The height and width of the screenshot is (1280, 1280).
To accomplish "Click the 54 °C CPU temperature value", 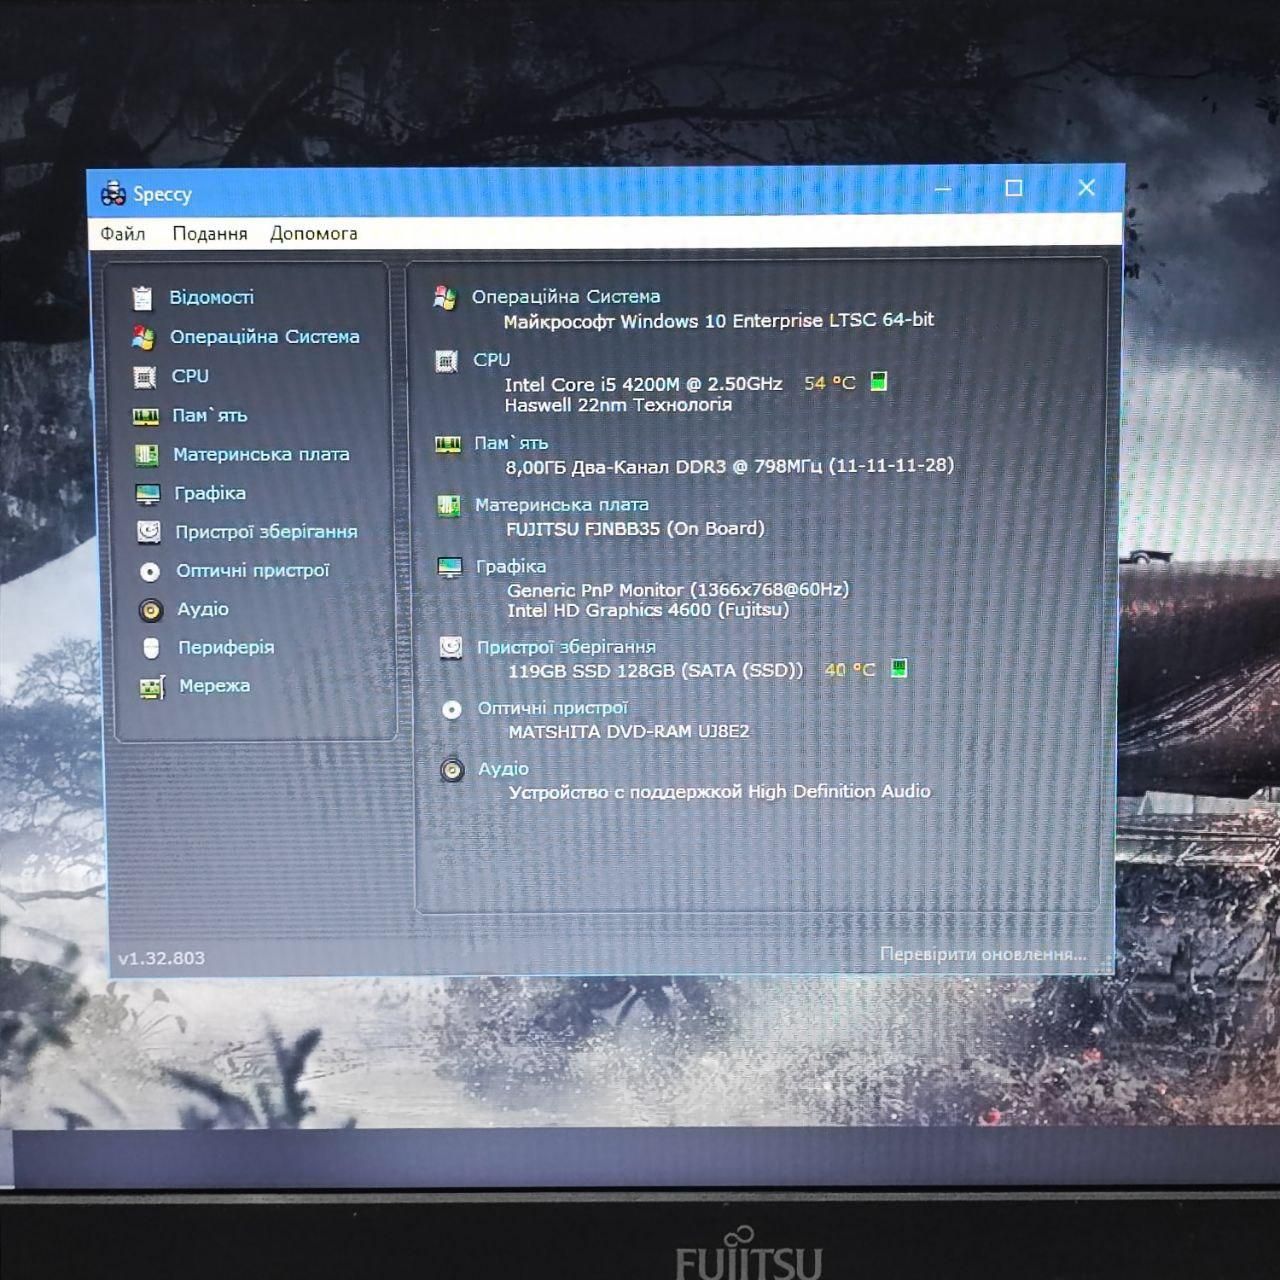I will (x=830, y=383).
